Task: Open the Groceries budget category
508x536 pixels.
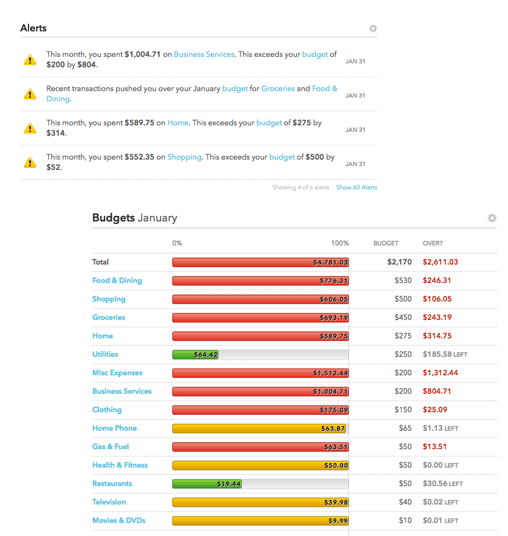Action: [109, 317]
